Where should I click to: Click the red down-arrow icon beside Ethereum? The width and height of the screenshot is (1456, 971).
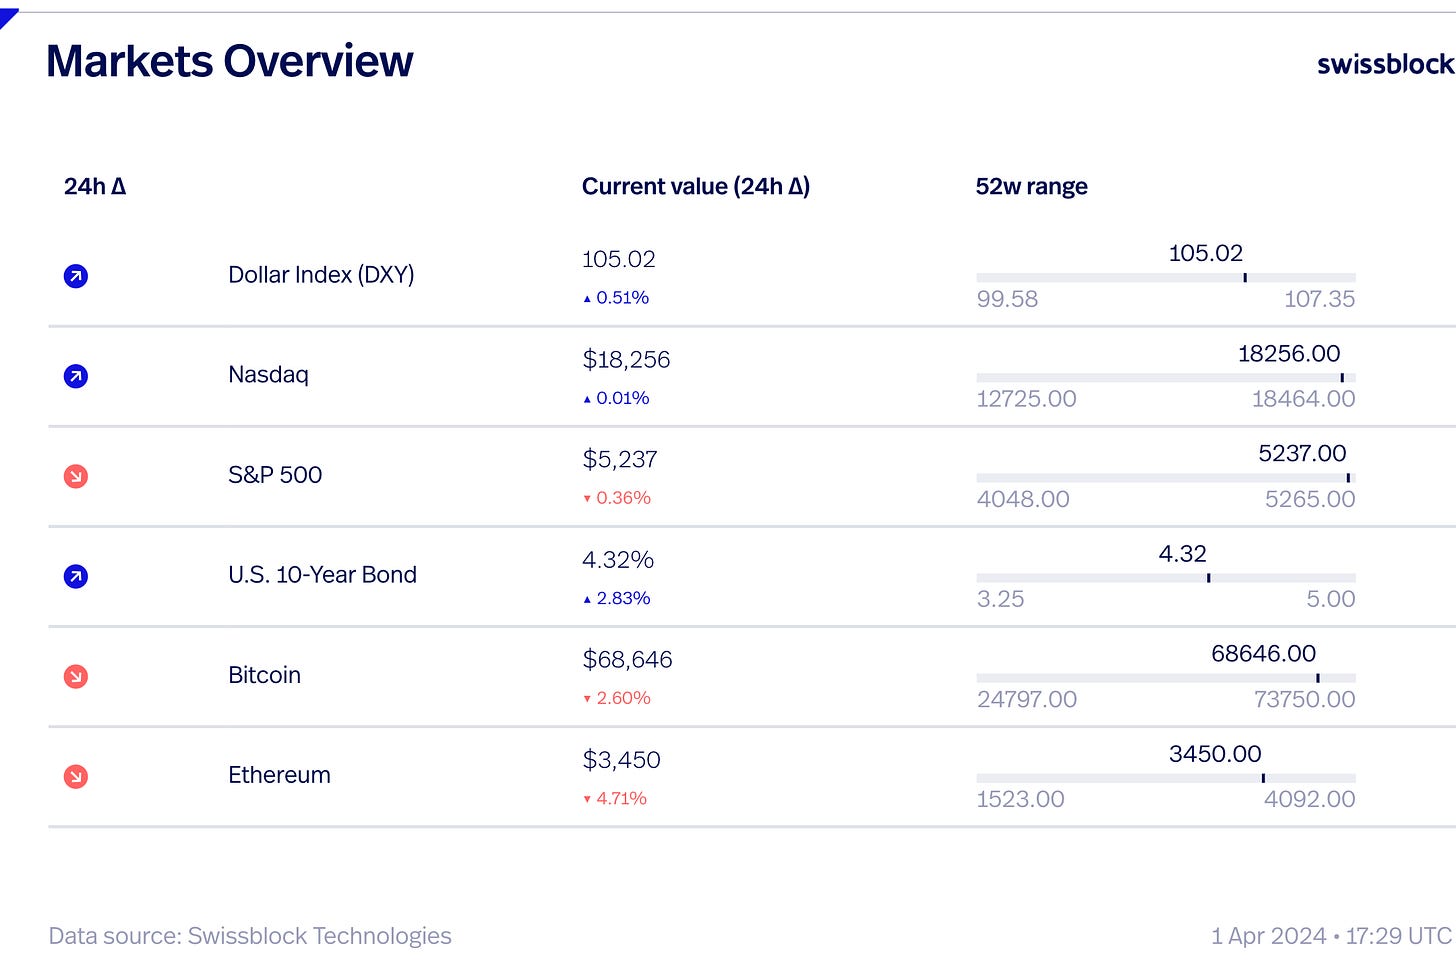pyautogui.click(x=76, y=776)
